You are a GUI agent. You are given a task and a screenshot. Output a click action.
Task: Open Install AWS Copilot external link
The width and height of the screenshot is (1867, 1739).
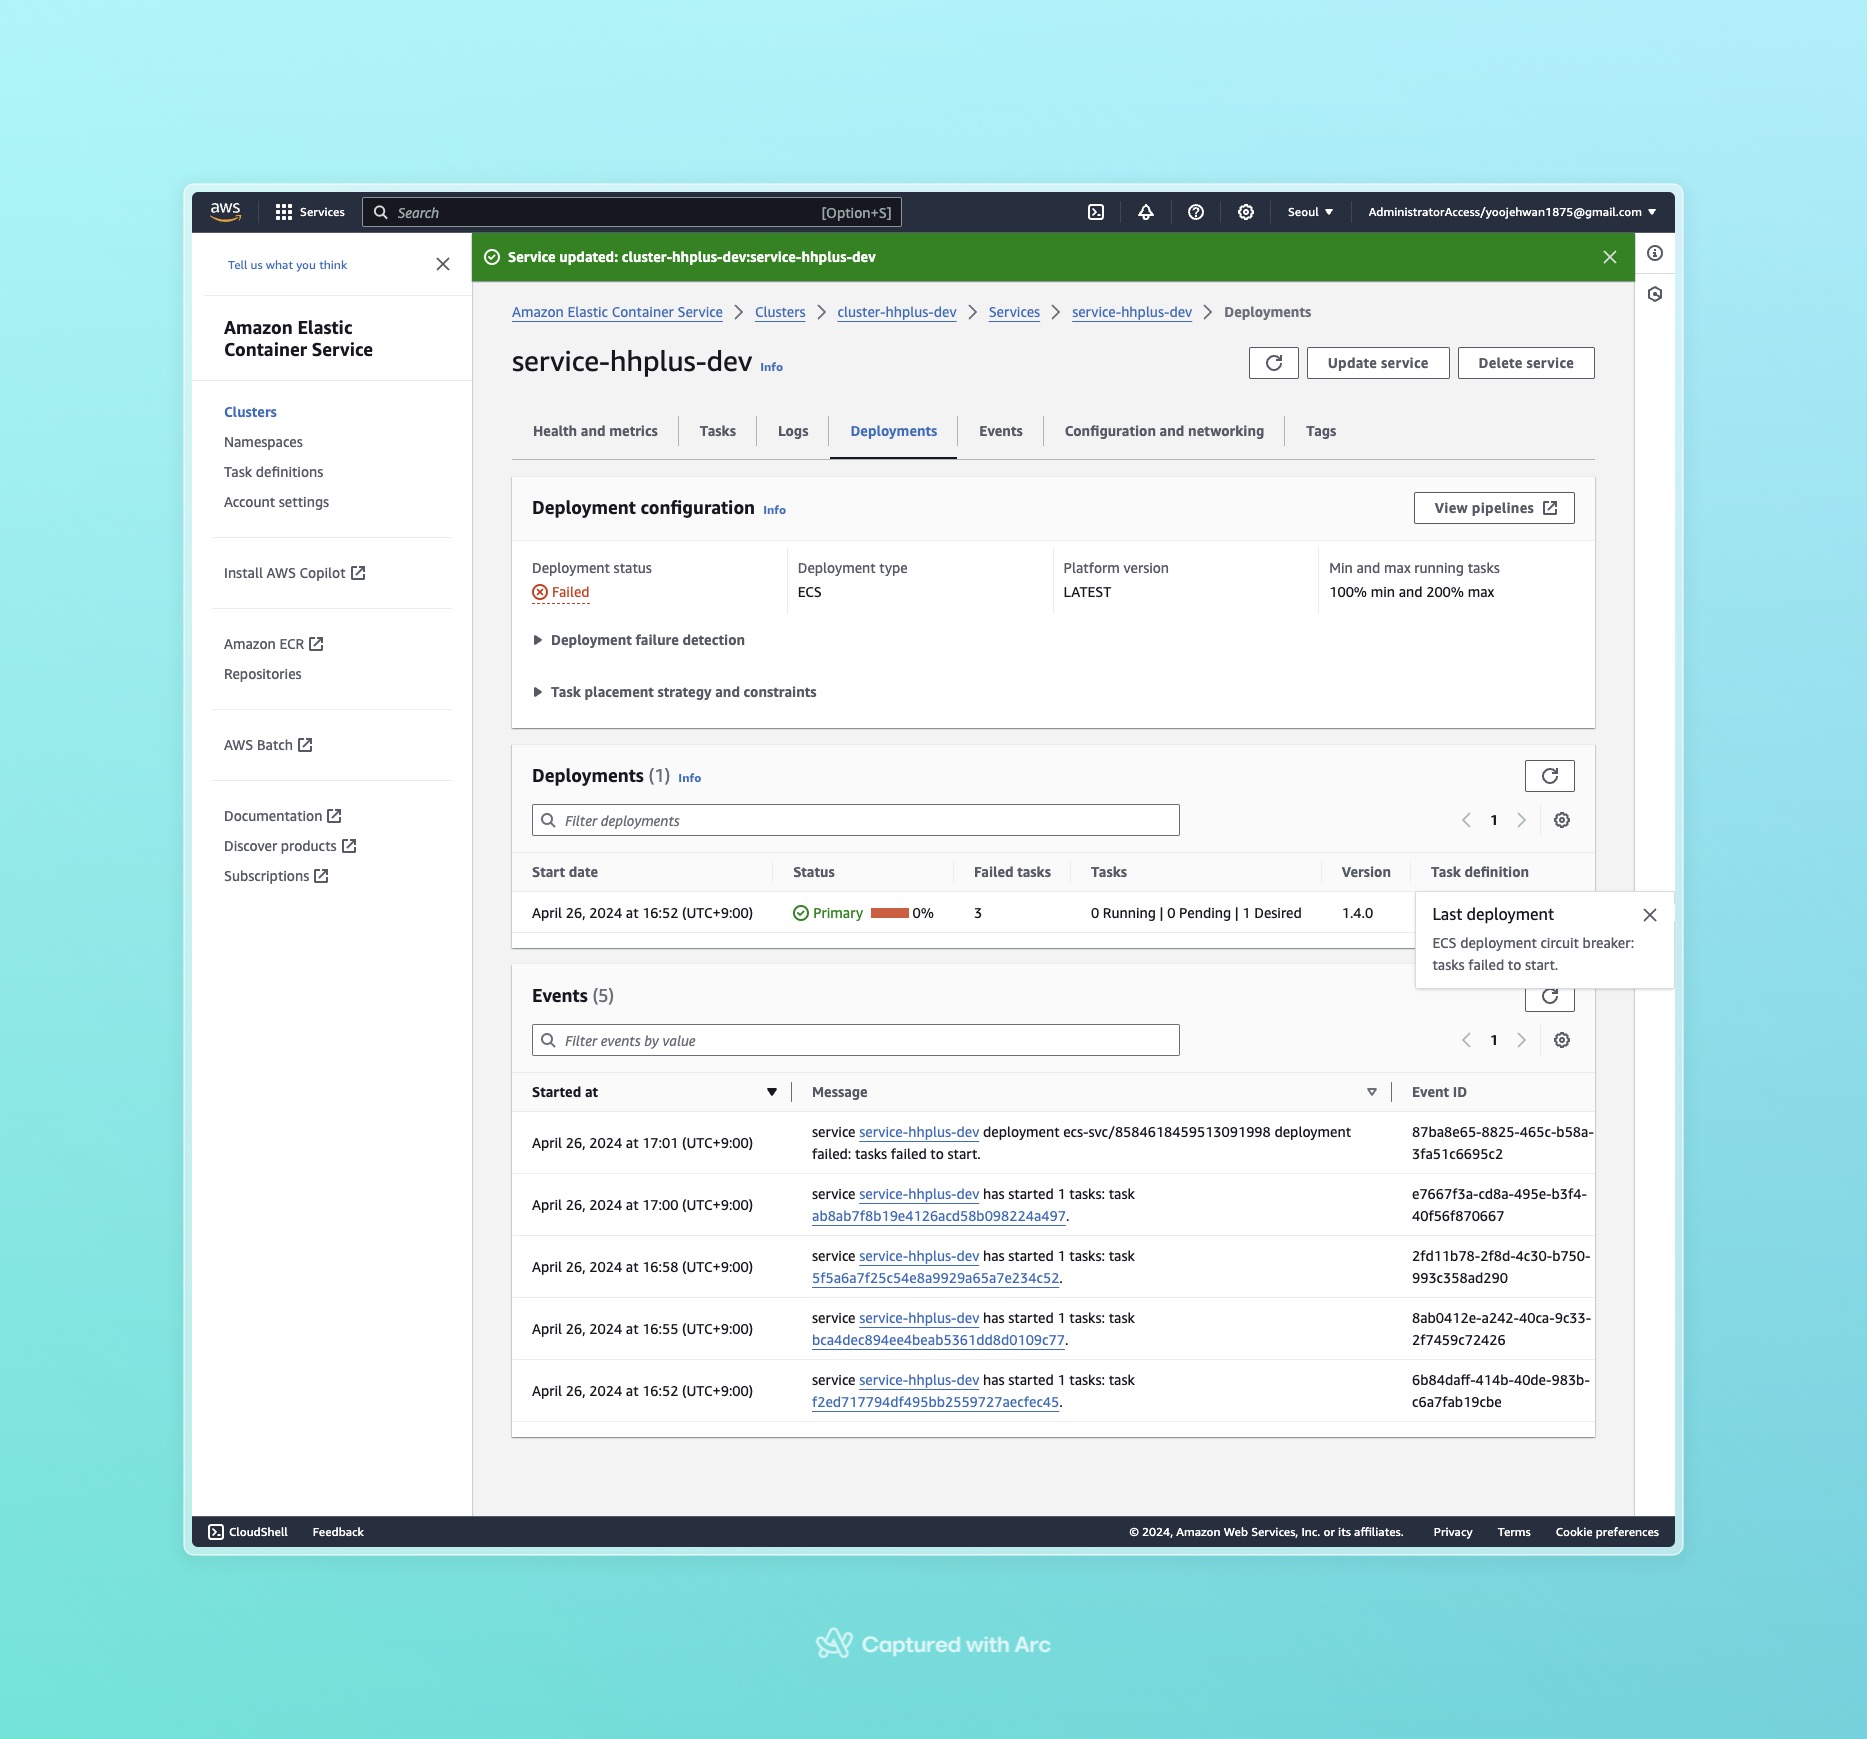[294, 573]
